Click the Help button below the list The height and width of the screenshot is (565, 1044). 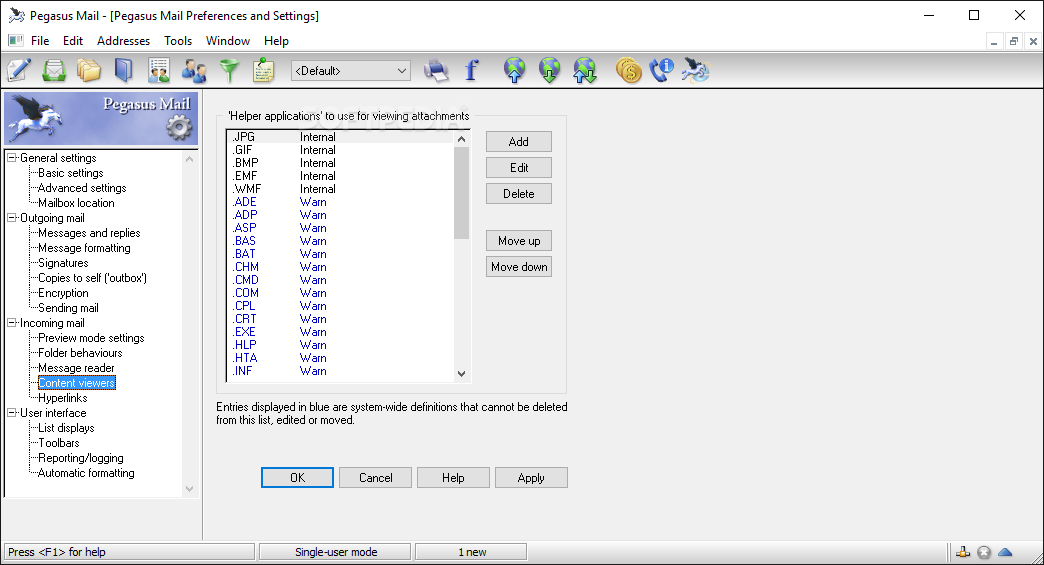pos(453,478)
